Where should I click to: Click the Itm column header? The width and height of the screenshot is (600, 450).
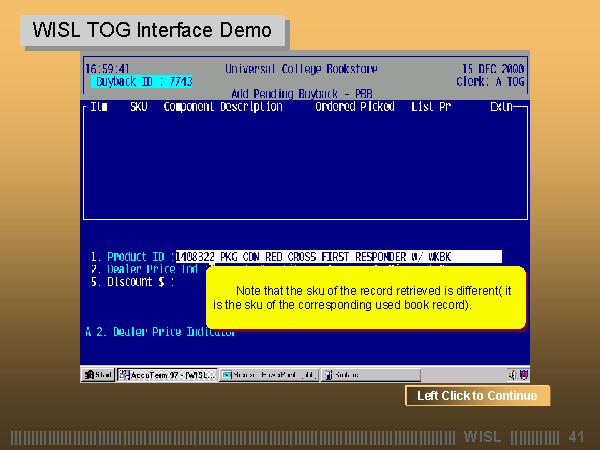click(99, 106)
